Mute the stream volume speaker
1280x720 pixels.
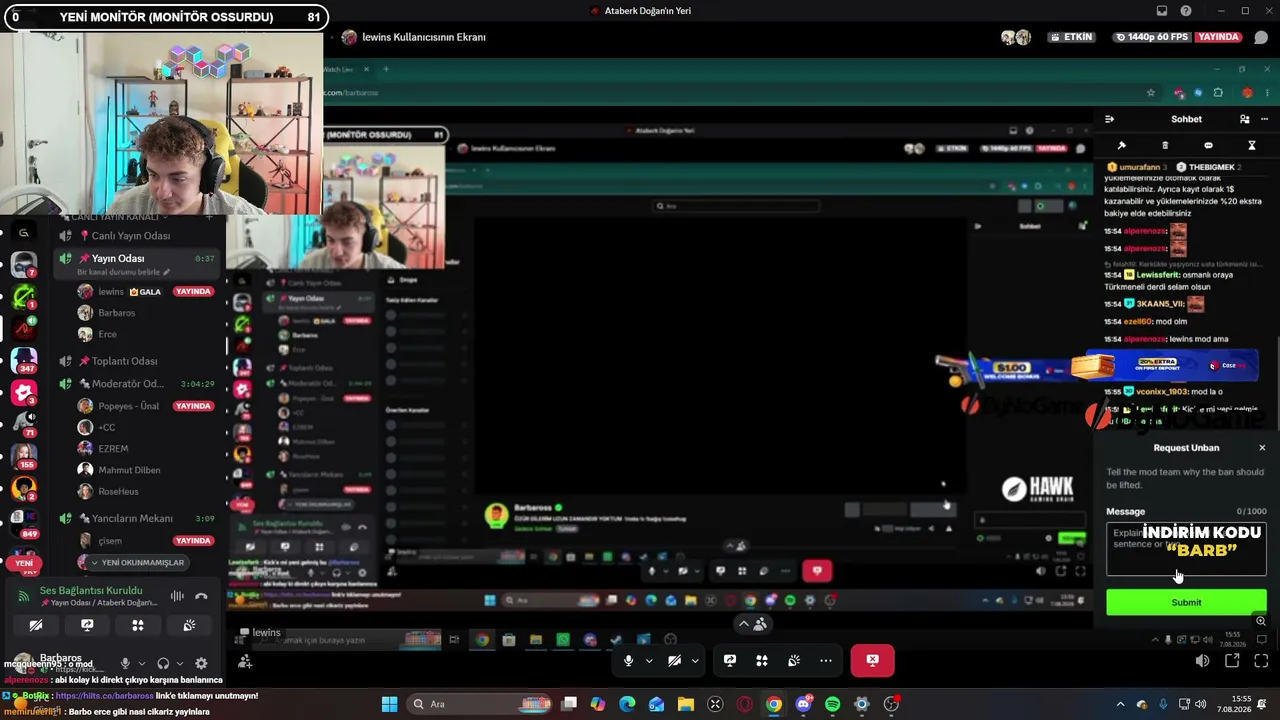(x=1202, y=660)
